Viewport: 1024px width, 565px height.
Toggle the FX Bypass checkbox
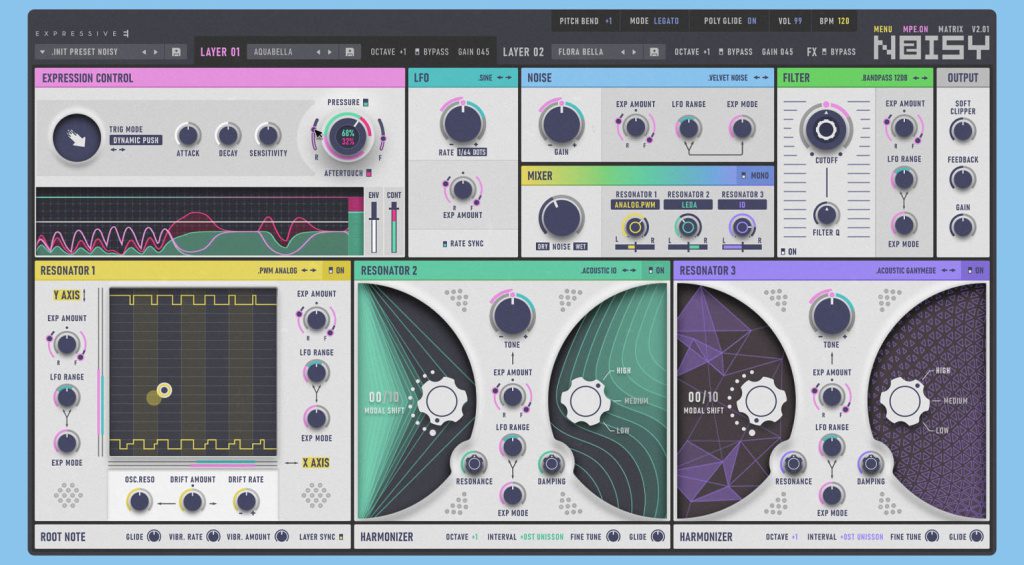pyautogui.click(x=824, y=52)
